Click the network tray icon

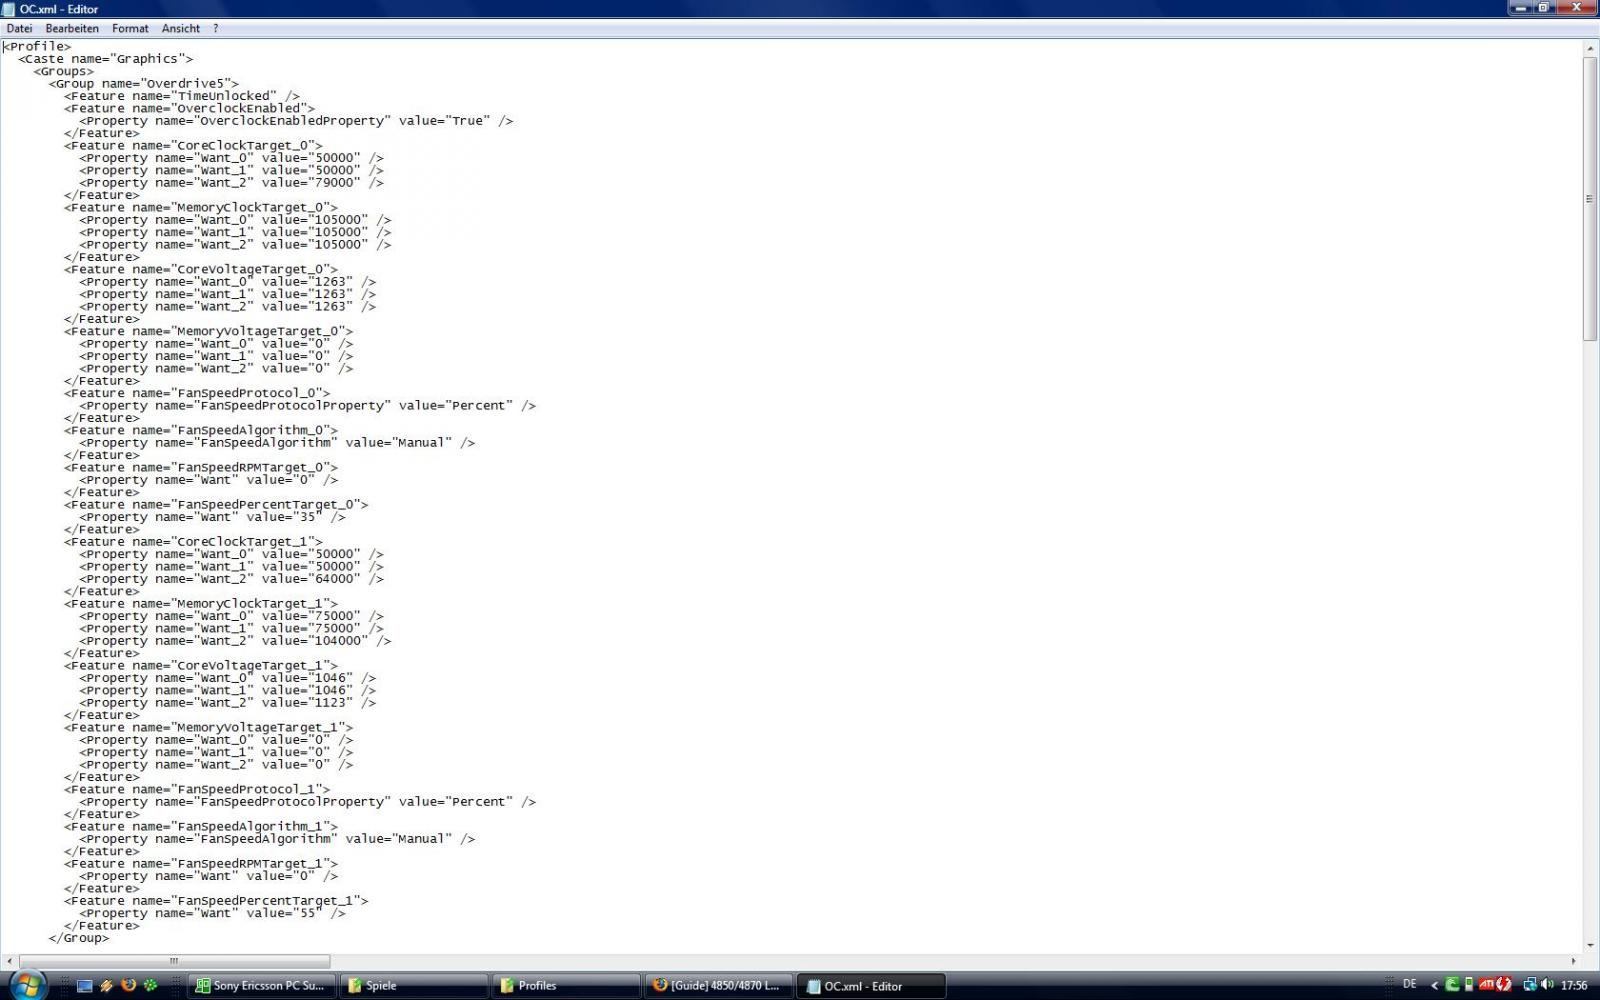(x=1530, y=985)
